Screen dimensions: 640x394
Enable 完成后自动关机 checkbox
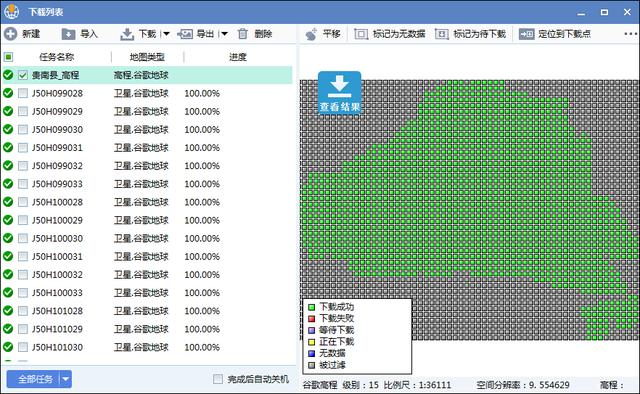(218, 379)
